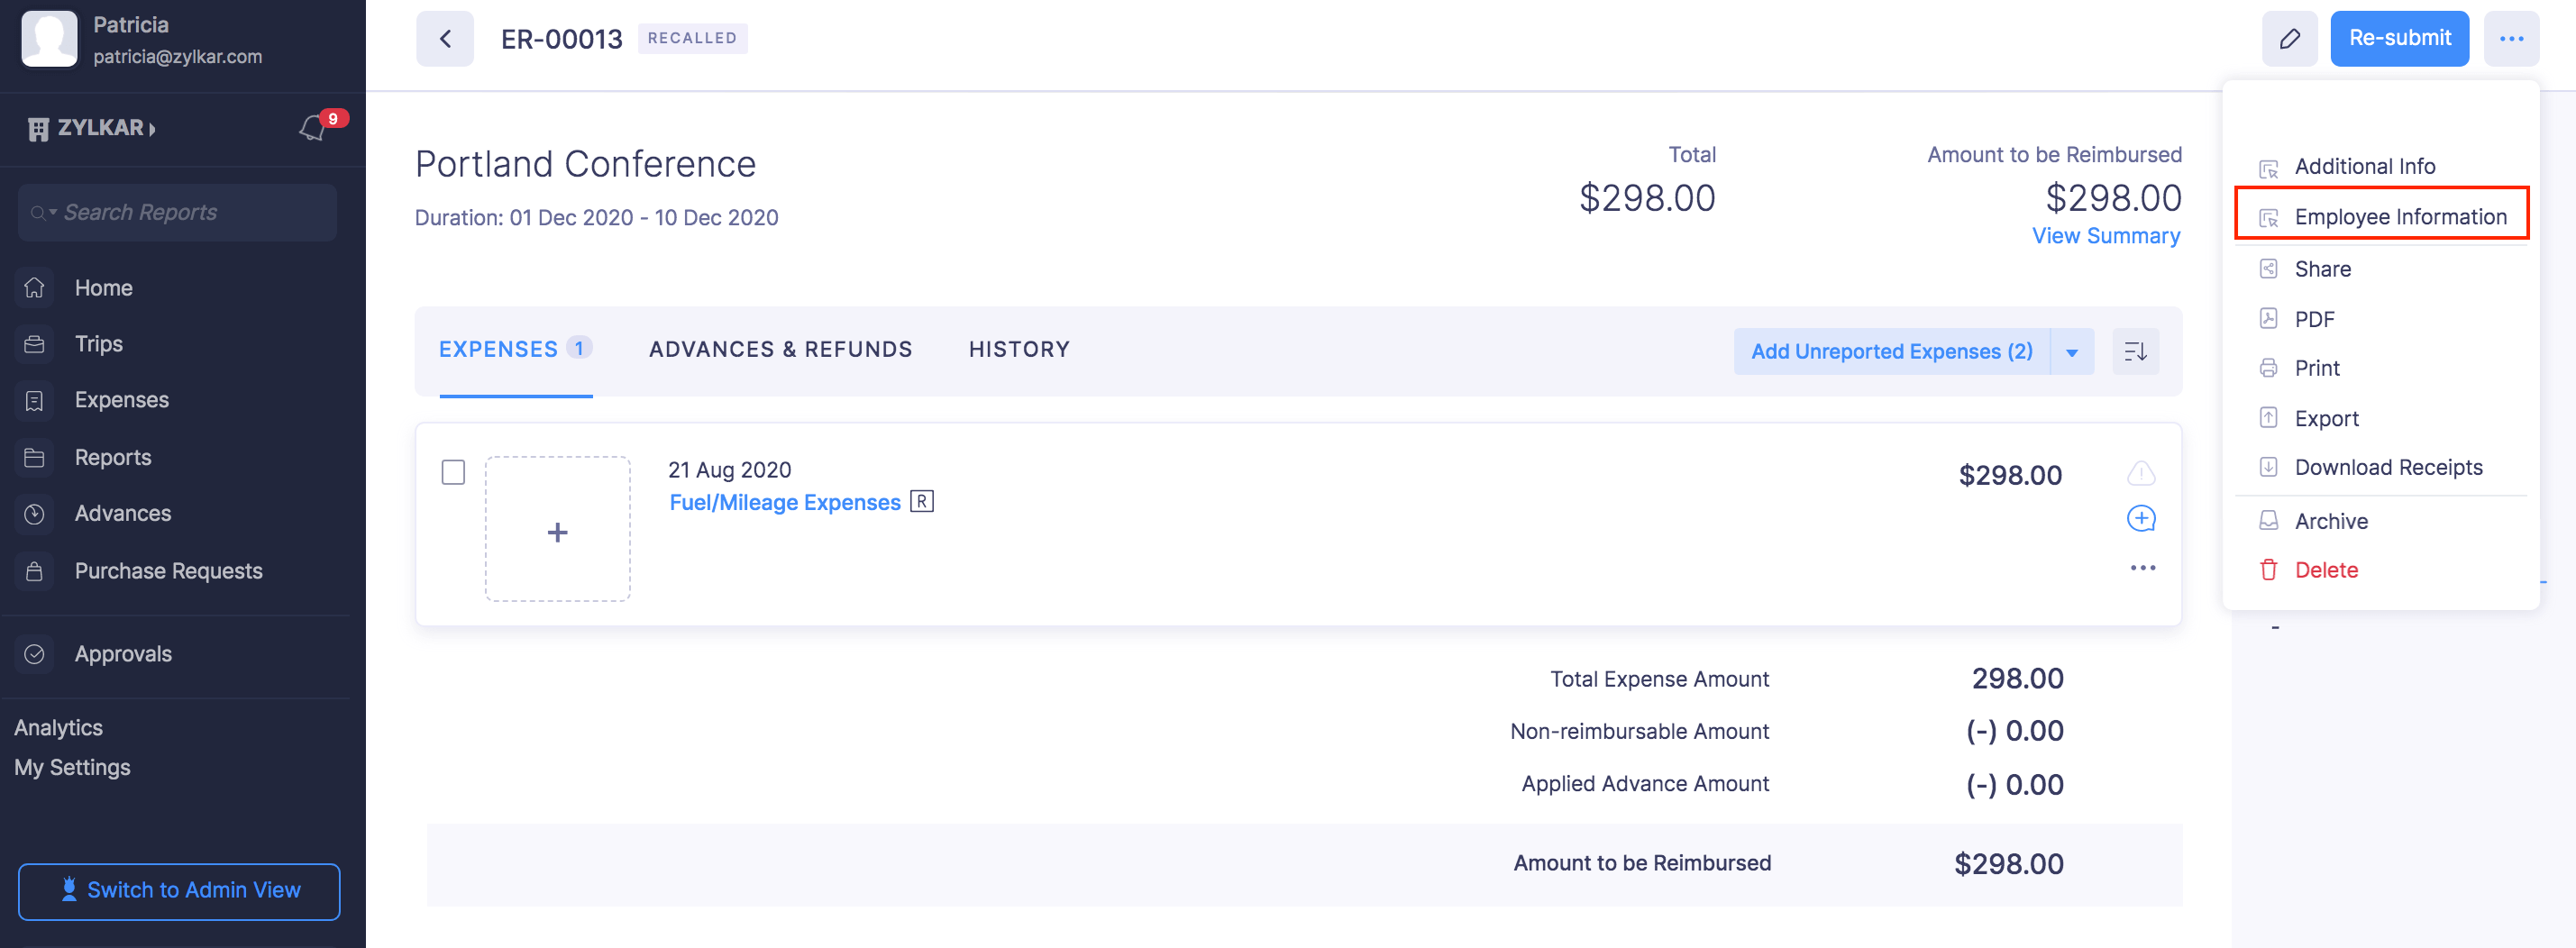This screenshot has width=2576, height=948.
Task: Select Download Receipts in the menu
Action: (2388, 467)
